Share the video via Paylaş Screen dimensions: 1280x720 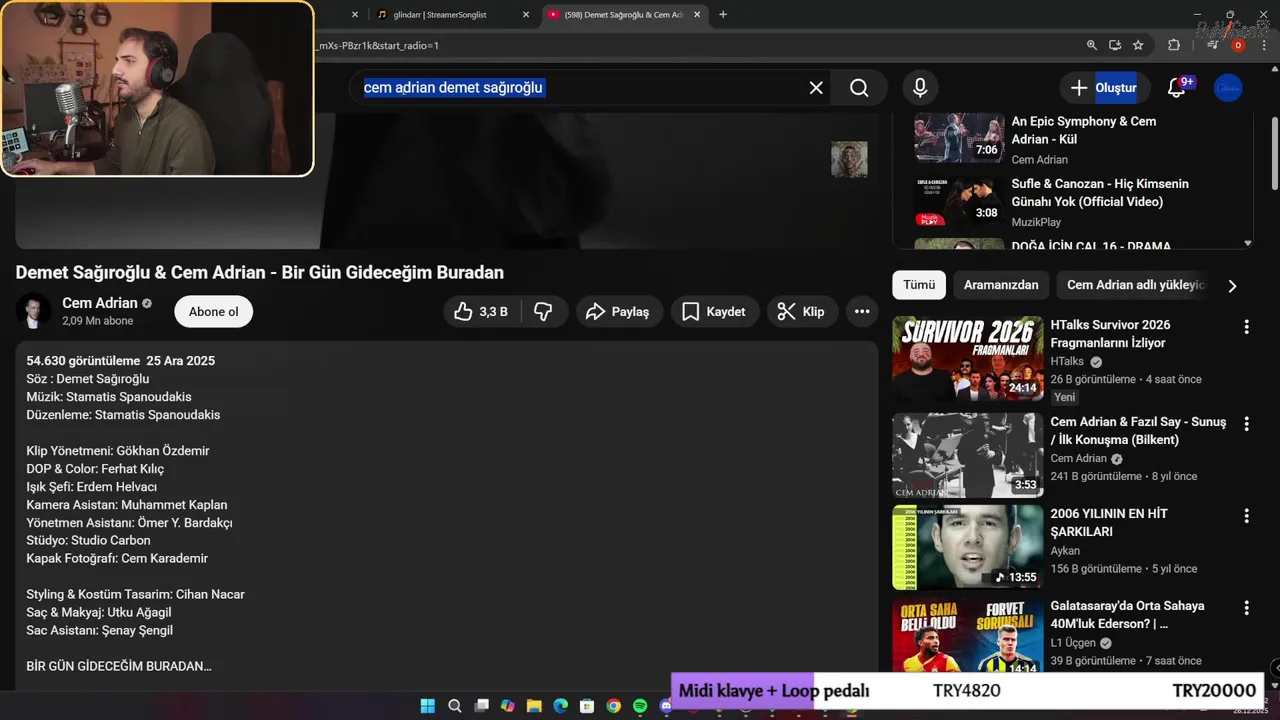coord(619,312)
